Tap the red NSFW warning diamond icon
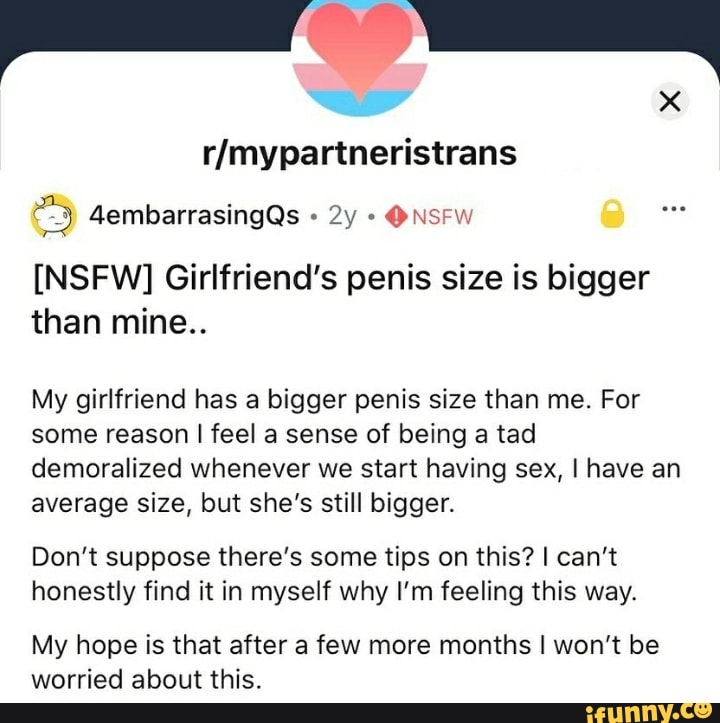720x723 pixels. point(396,216)
